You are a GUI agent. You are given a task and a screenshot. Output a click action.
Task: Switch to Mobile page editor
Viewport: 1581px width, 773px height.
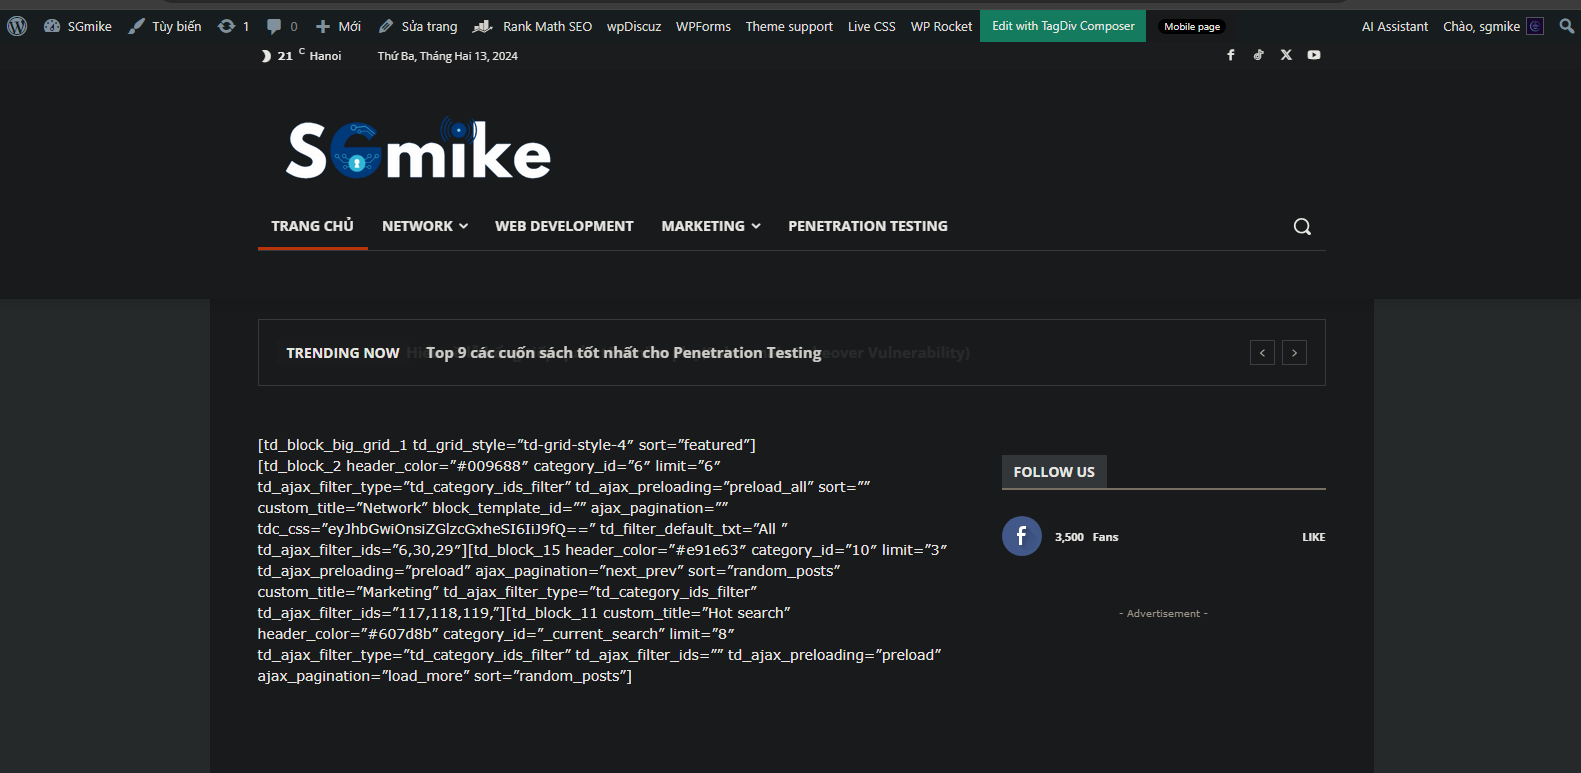1192,27
